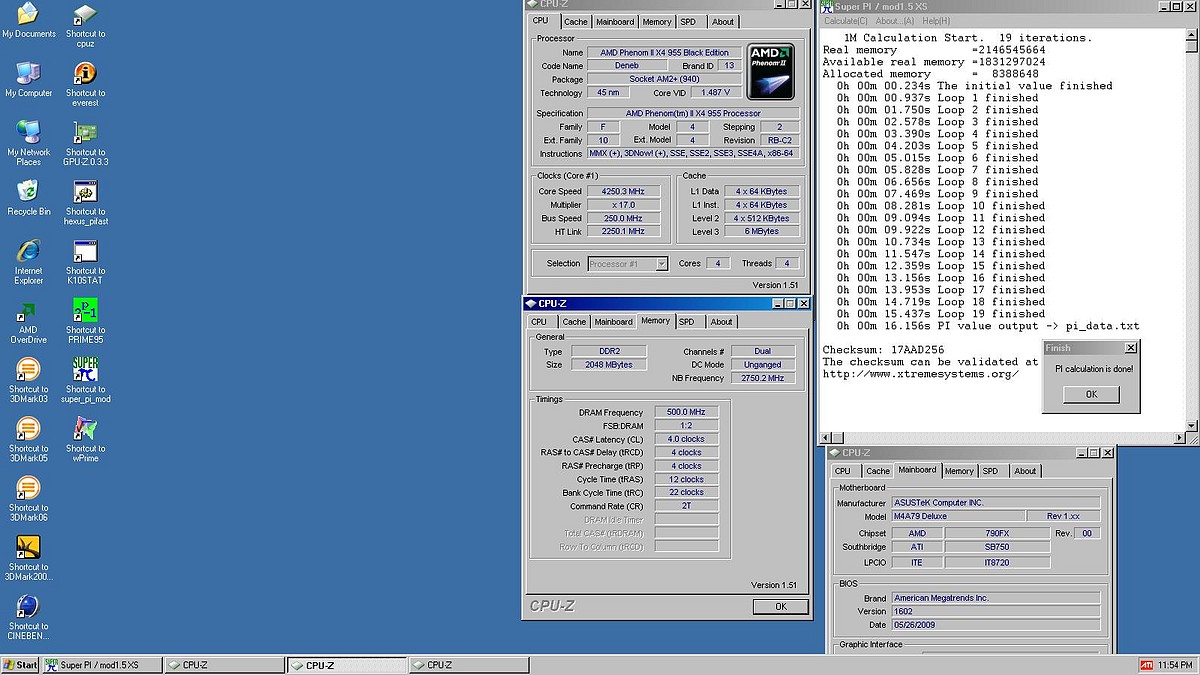
Task: Open the Calculate menu in Super PI
Action: [846, 21]
